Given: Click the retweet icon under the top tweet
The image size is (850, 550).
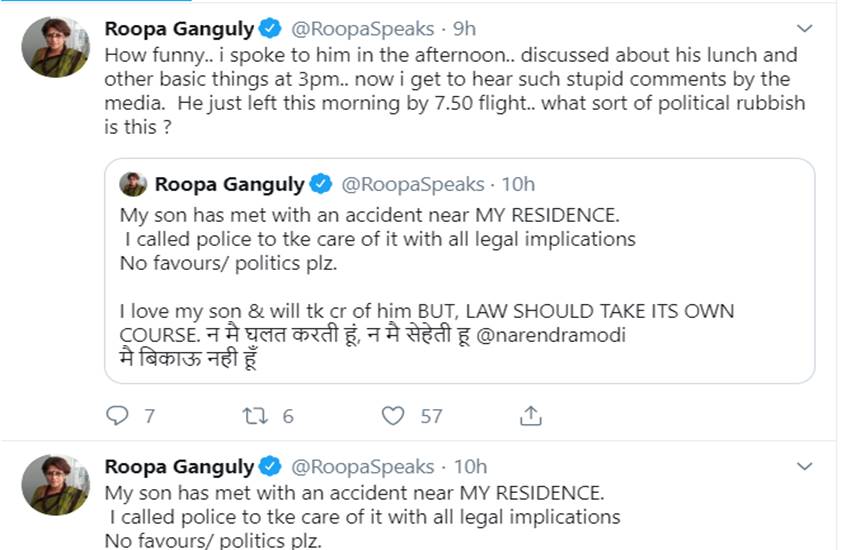Looking at the screenshot, I should point(255,415).
